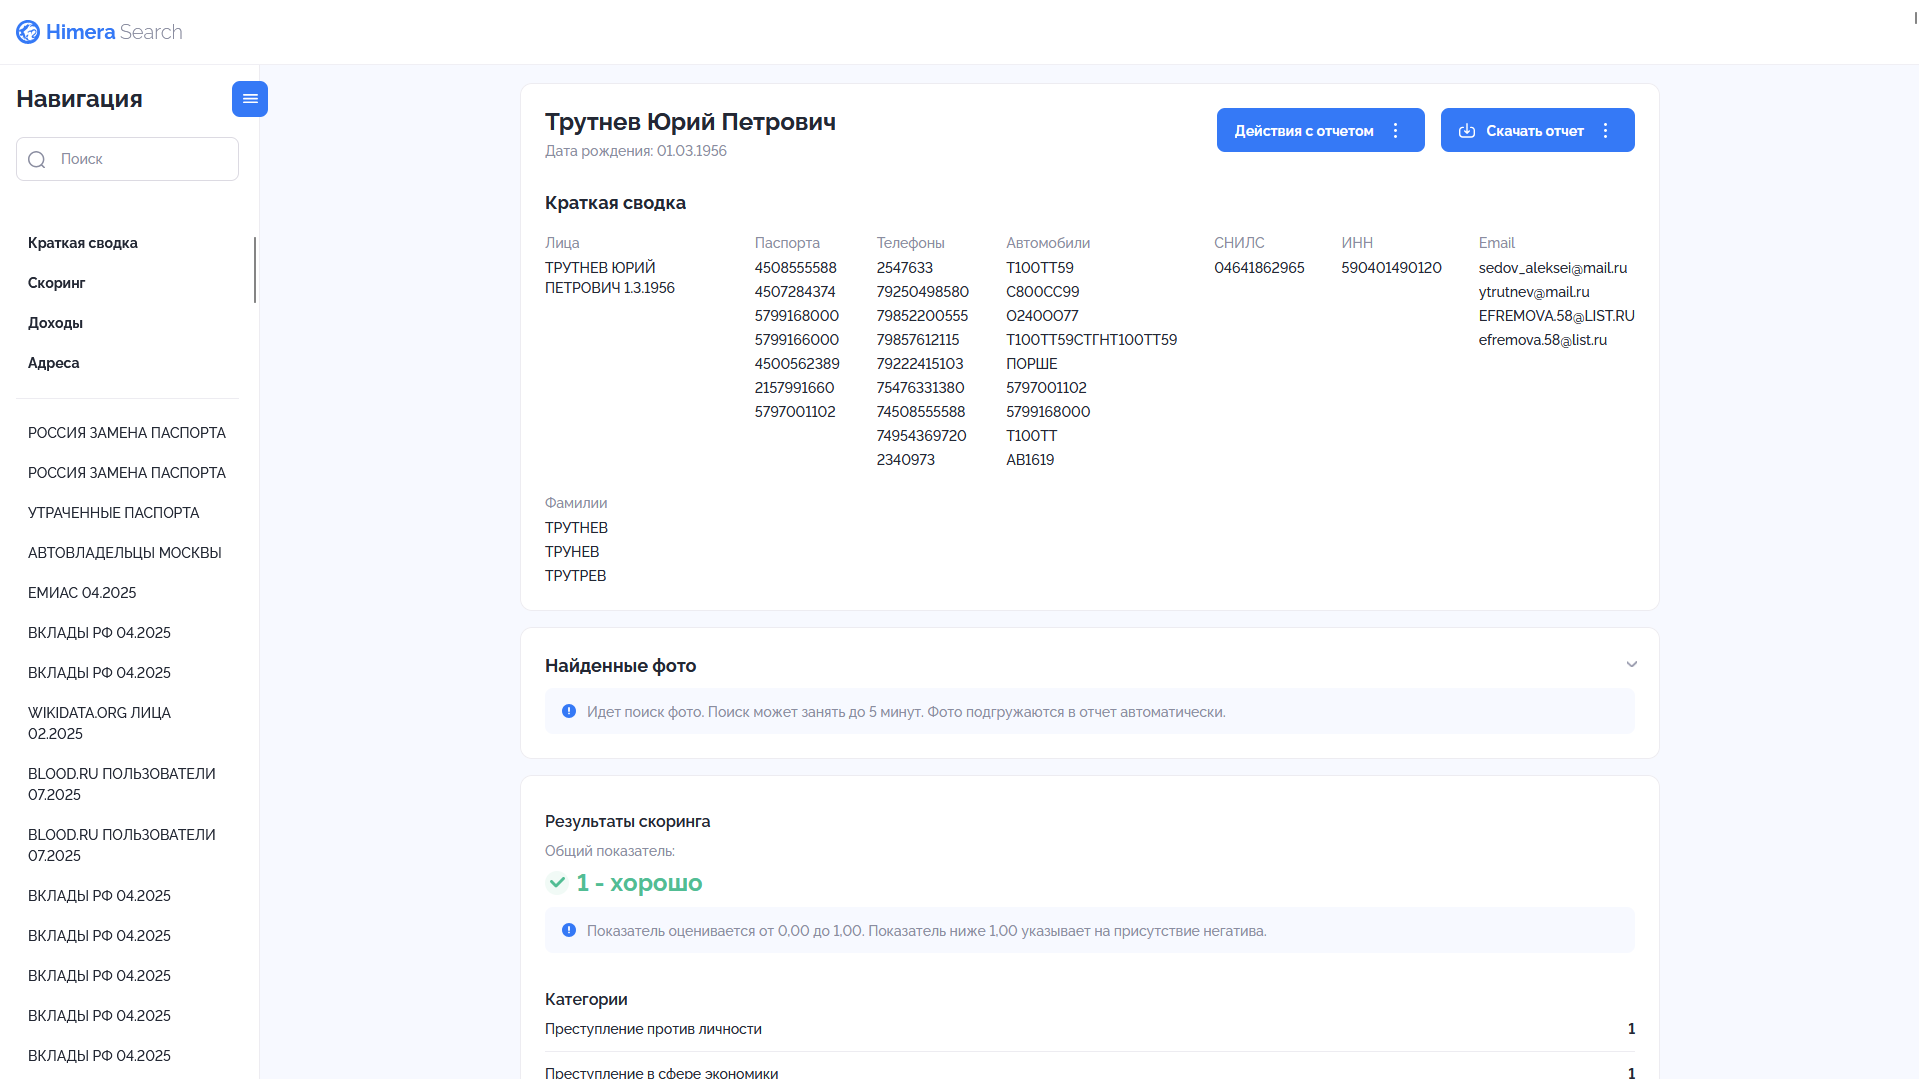Click passport number 4508555588
Viewport: 1919px width, 1079px height.
tap(796, 268)
